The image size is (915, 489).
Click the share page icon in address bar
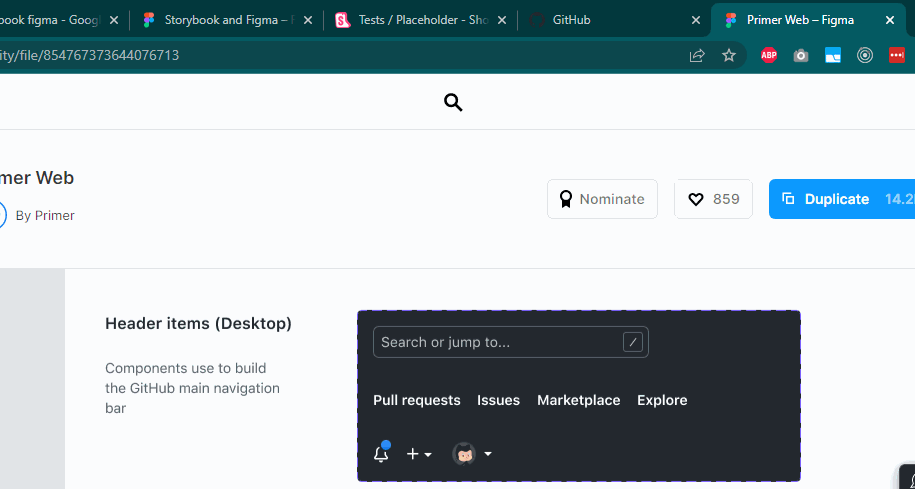click(697, 55)
